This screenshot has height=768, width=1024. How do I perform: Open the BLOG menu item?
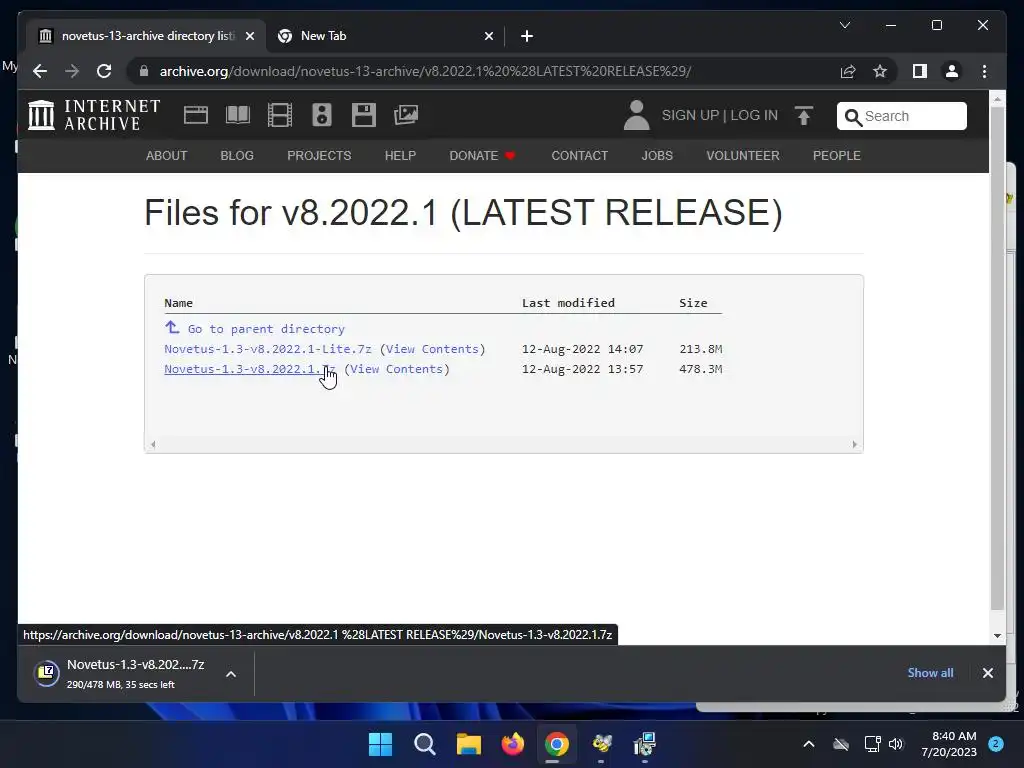pyautogui.click(x=237, y=155)
